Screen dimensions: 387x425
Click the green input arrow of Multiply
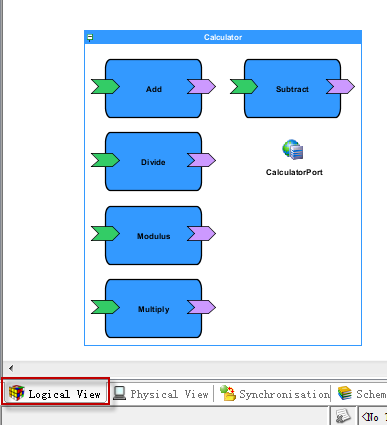coord(105,307)
